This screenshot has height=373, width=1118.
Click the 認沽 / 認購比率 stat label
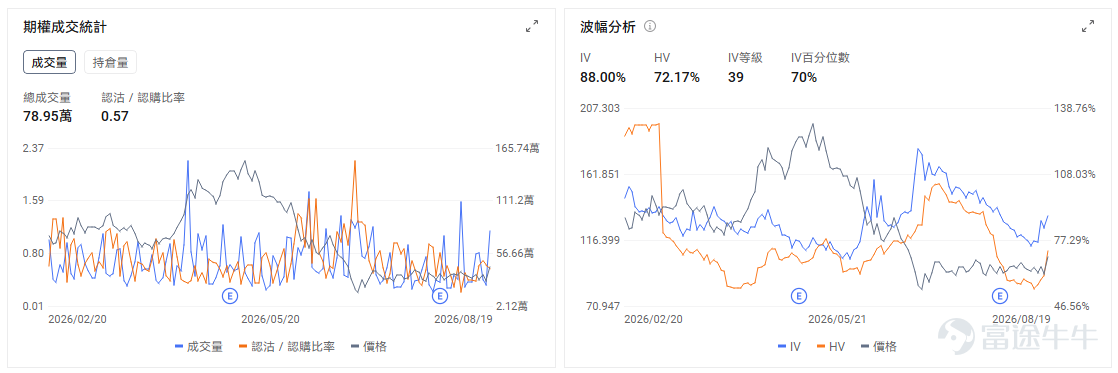[143, 97]
